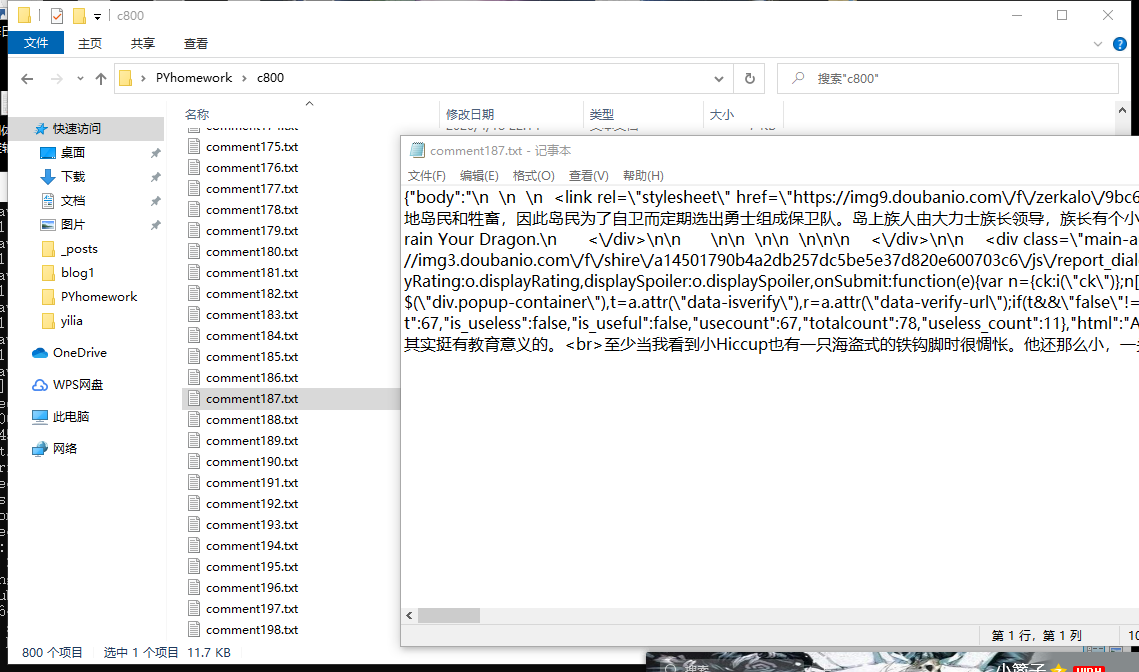Click scroll-up arrow of file list
The height and width of the screenshot is (672, 1139).
1122,110
